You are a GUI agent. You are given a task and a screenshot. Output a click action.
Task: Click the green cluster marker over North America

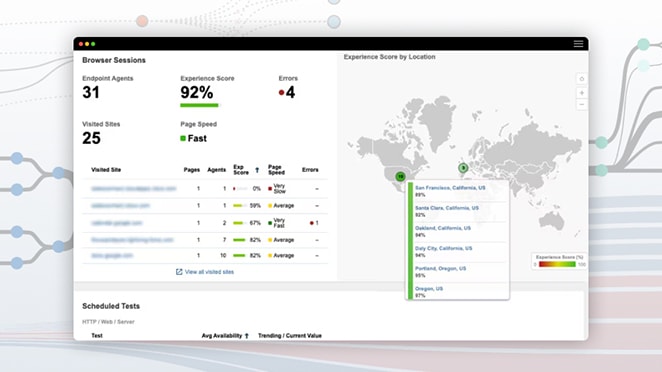(400, 176)
